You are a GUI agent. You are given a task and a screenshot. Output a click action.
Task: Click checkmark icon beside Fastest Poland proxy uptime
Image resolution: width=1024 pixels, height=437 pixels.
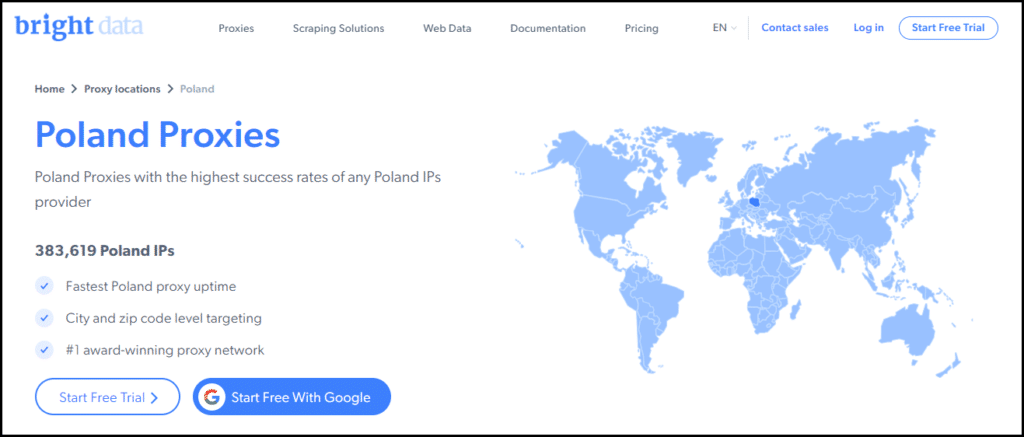click(44, 285)
